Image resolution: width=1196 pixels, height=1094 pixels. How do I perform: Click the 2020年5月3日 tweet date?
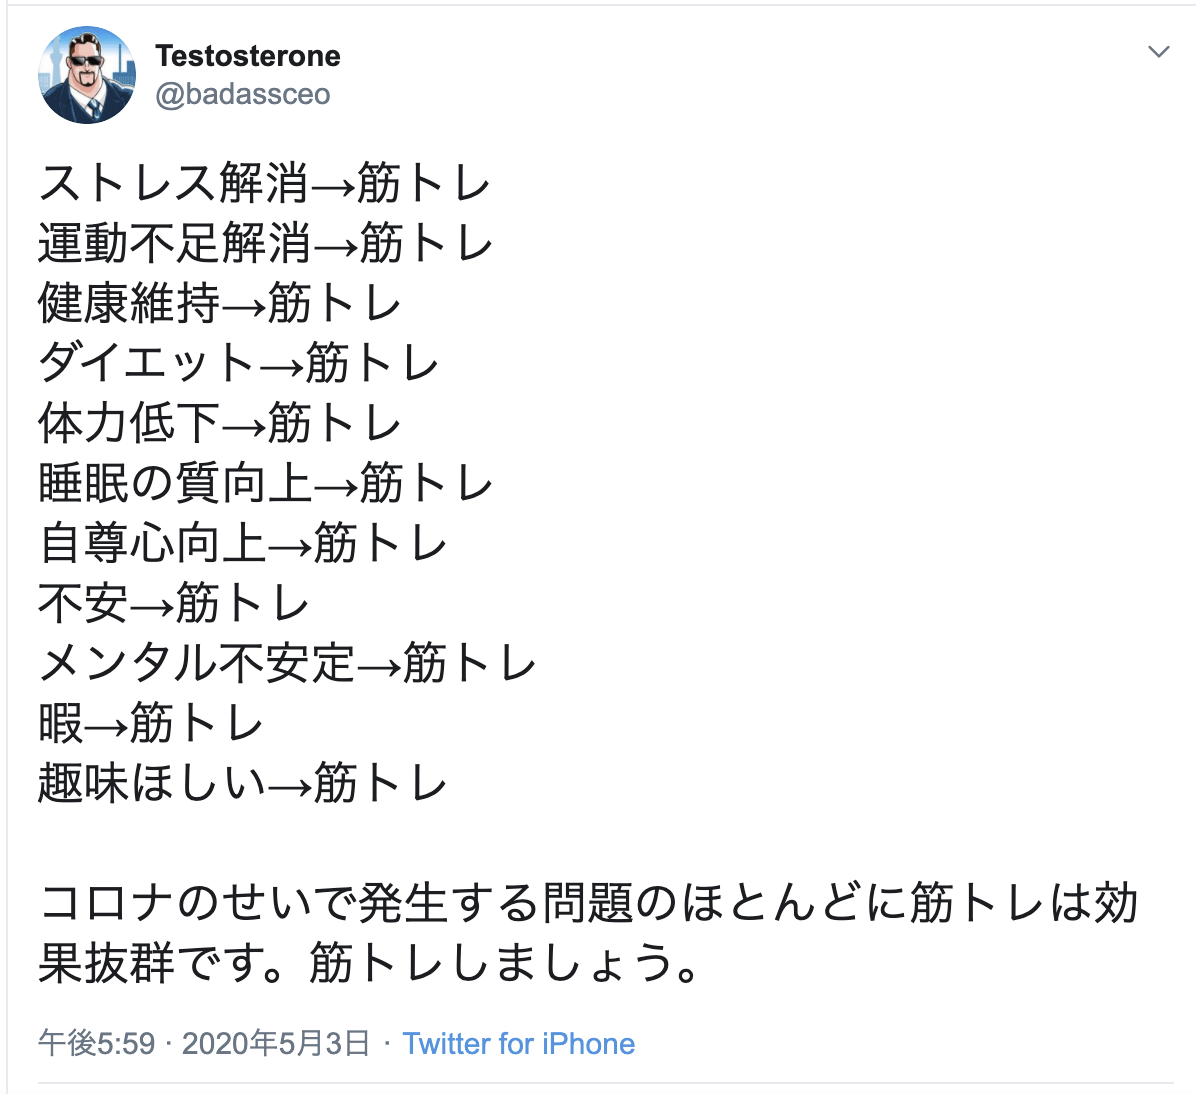[x=275, y=1044]
